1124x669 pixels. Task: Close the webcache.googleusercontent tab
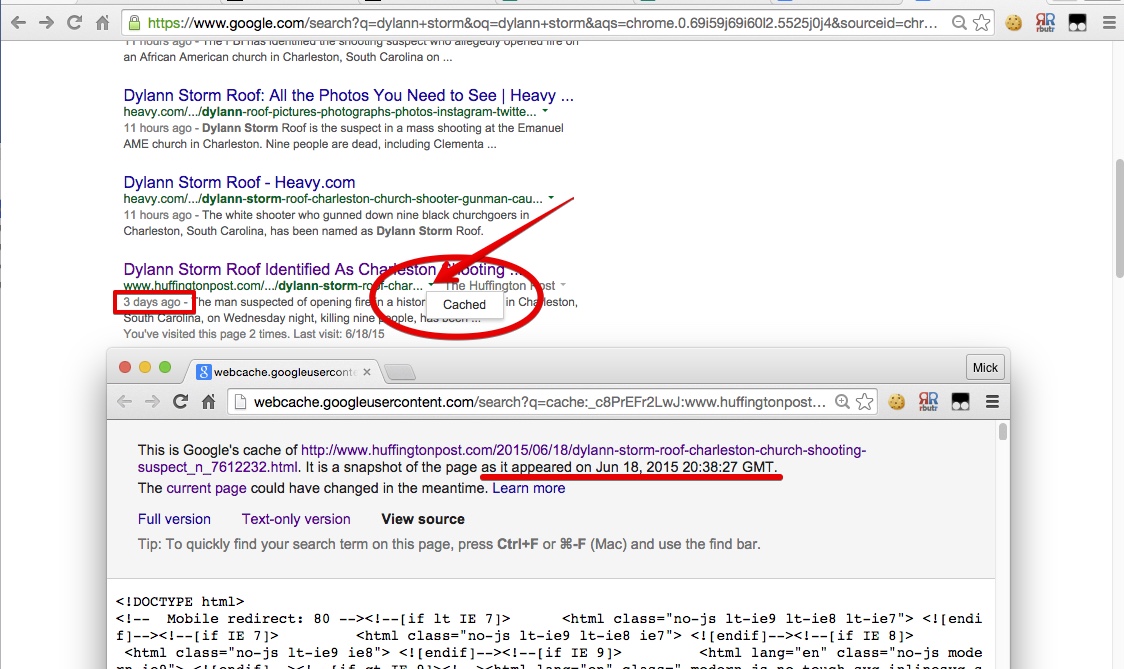click(x=367, y=371)
